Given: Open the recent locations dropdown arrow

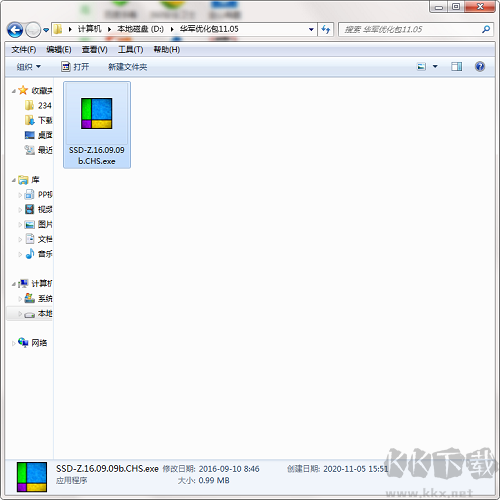Looking at the screenshot, I should tap(46, 30).
